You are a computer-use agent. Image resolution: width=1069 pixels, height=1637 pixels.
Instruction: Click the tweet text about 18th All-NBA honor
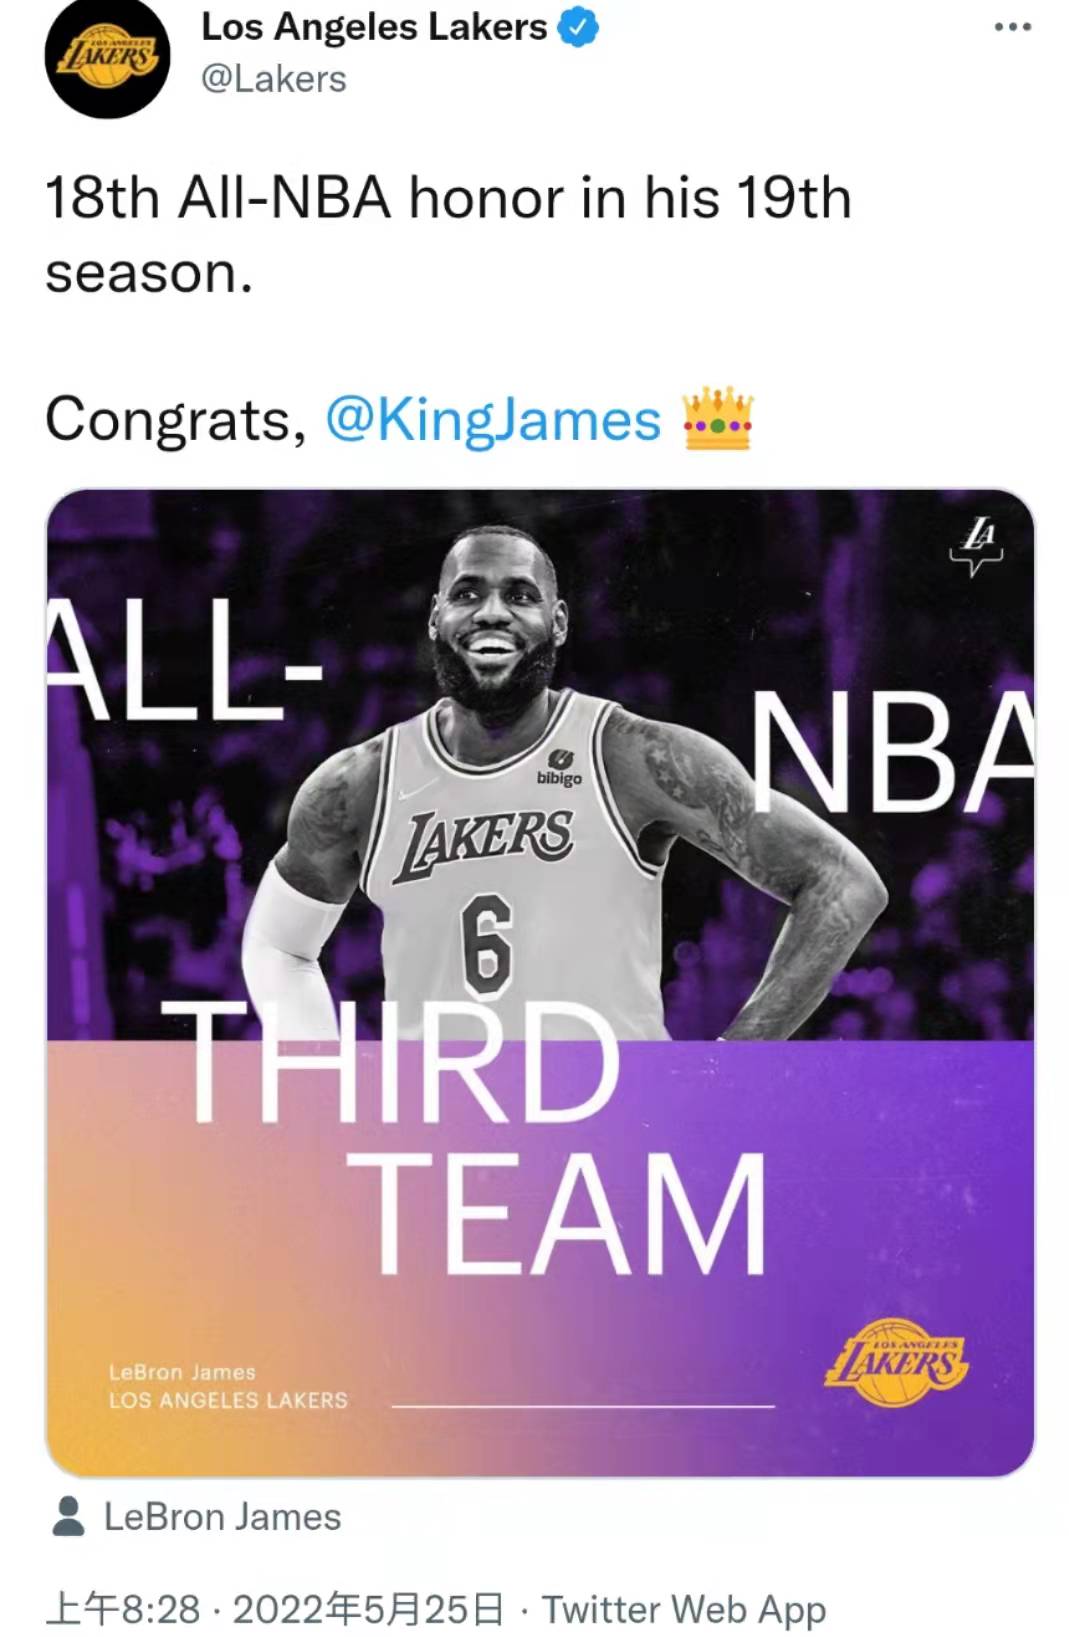pos(448,234)
